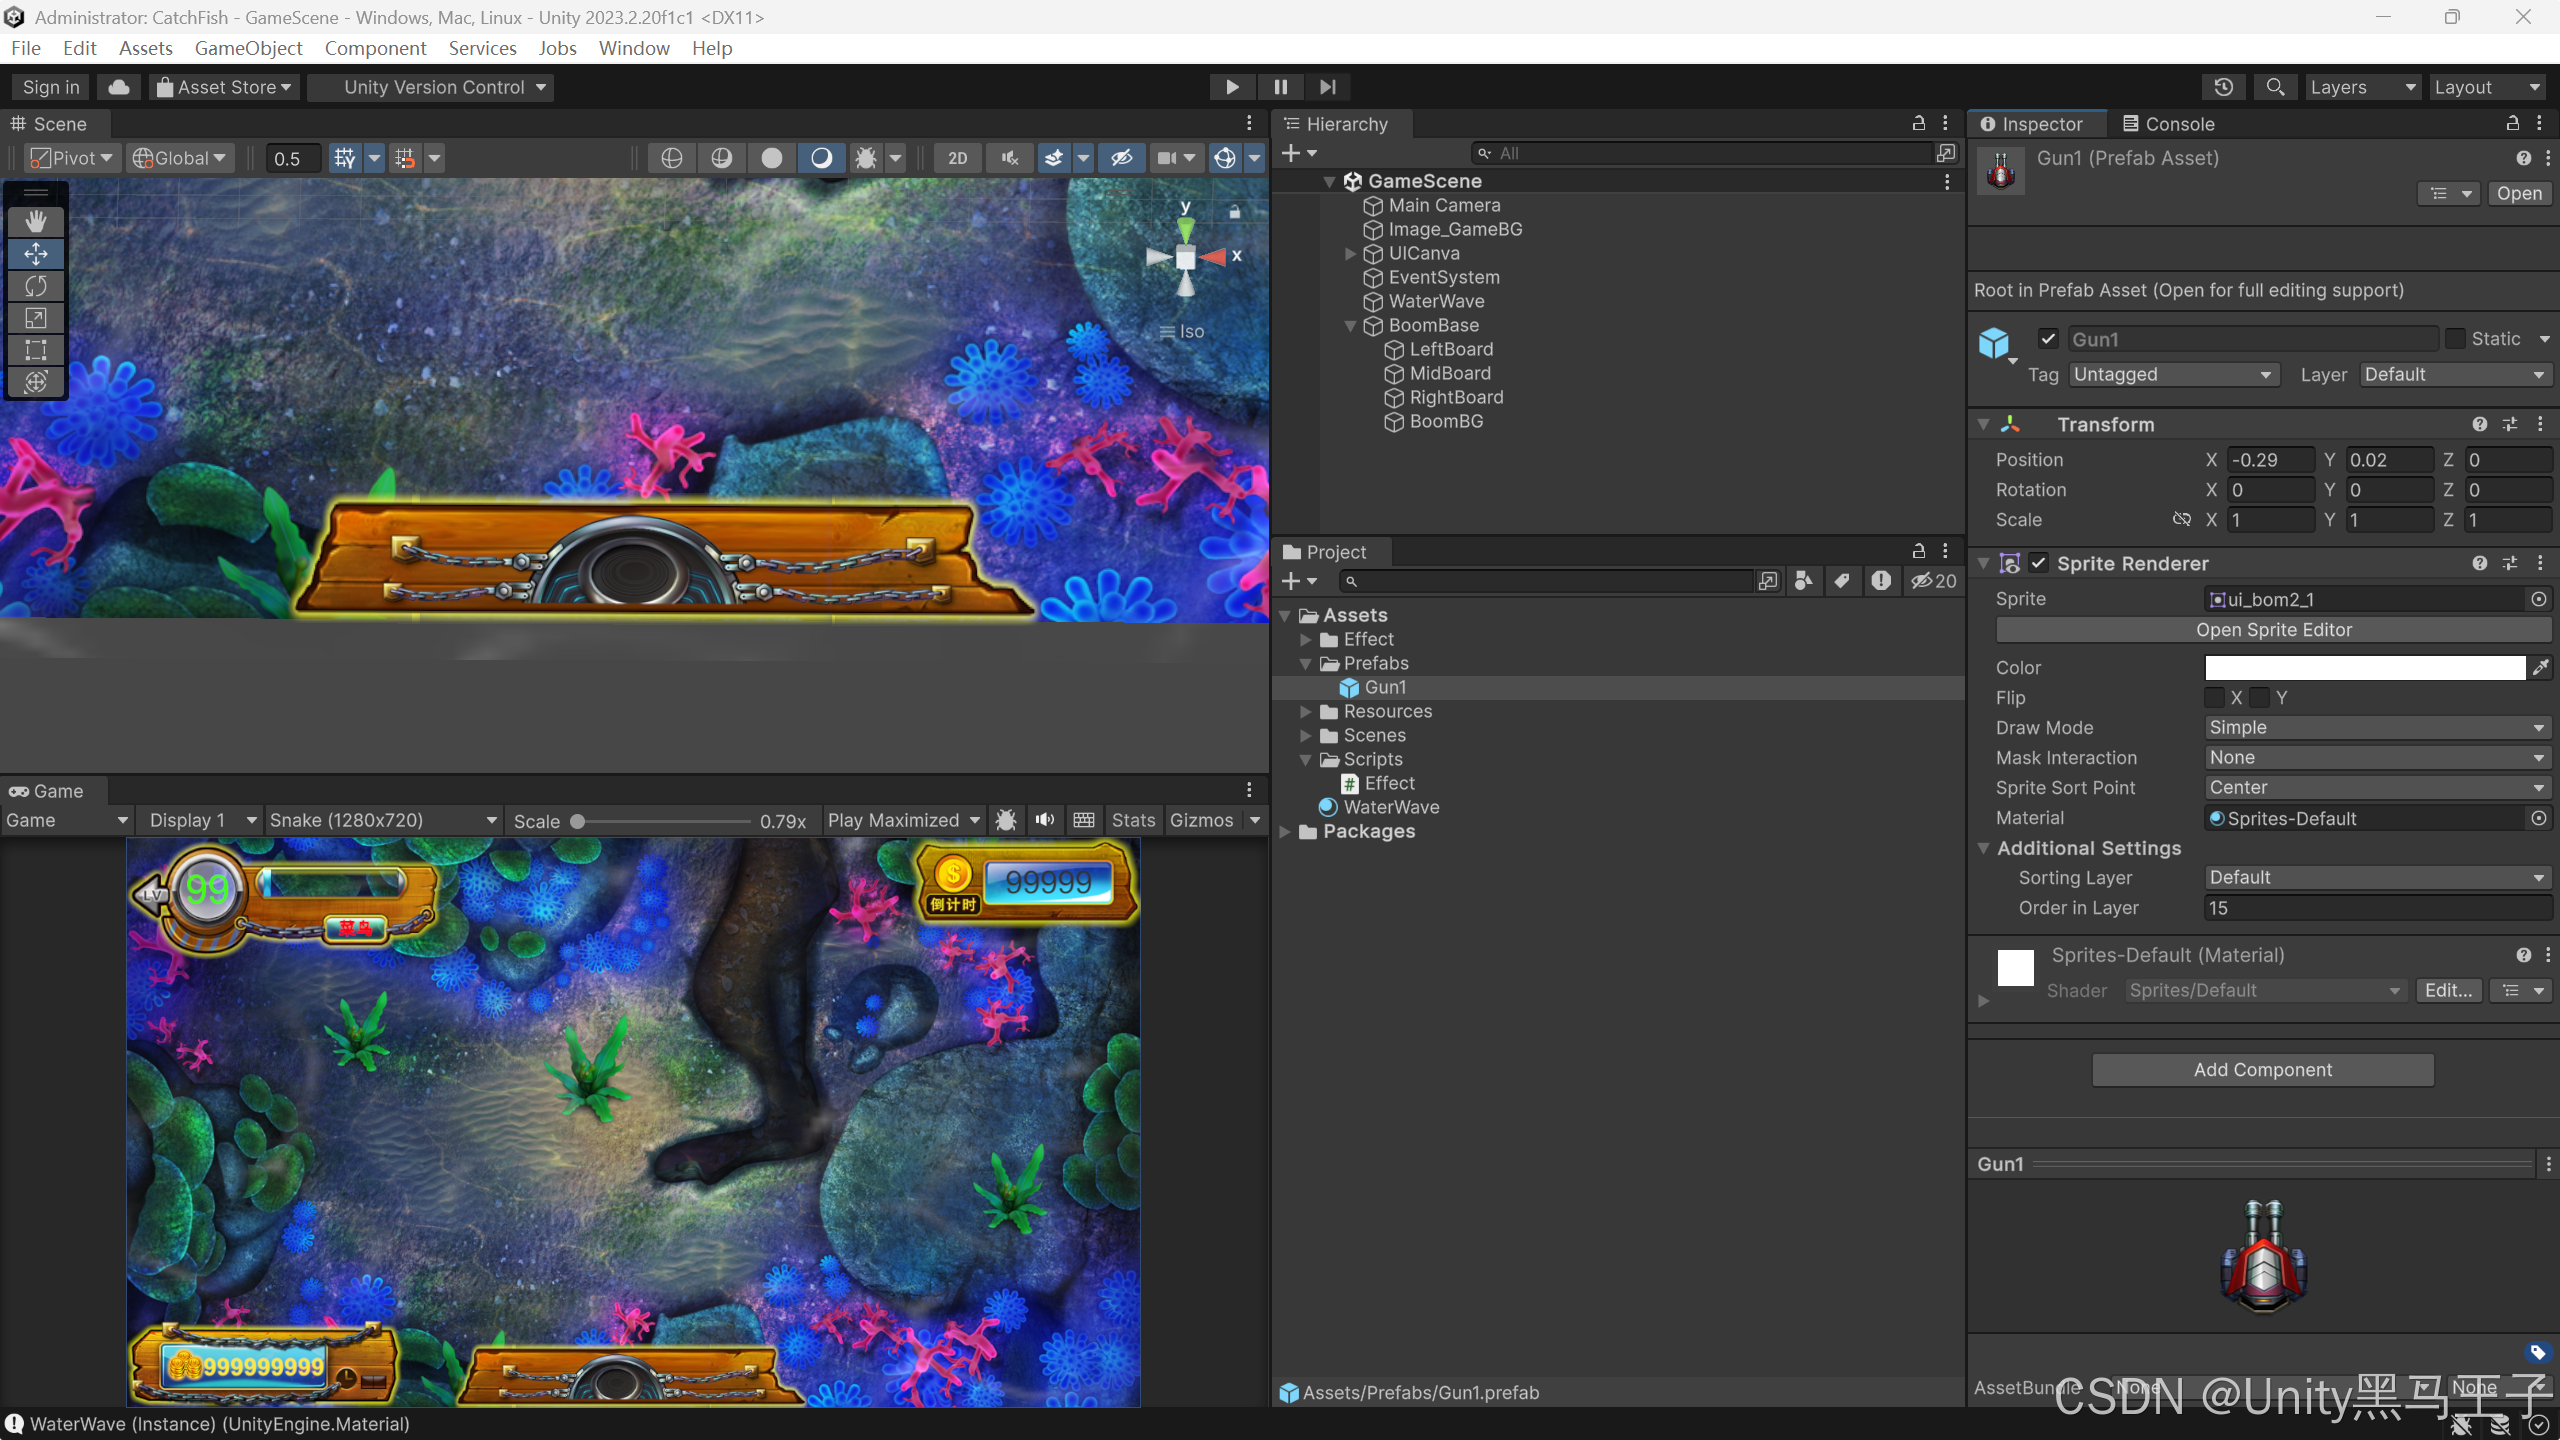The width and height of the screenshot is (2560, 1440).
Task: Click the Open Sprite Editor button
Action: tap(2273, 630)
